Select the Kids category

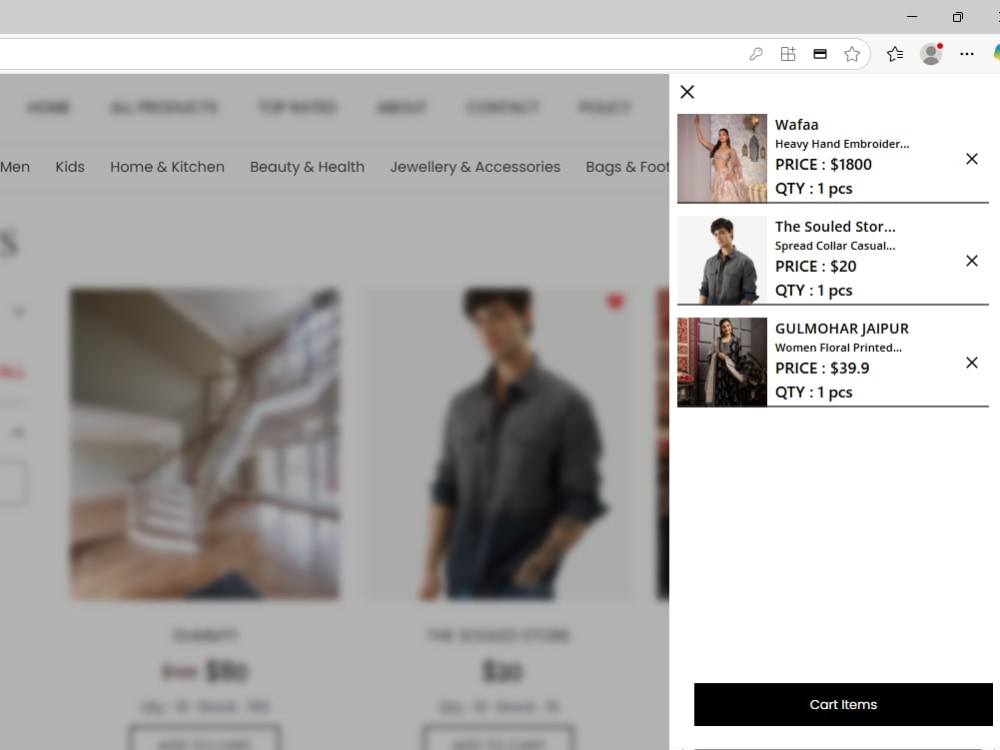click(70, 167)
